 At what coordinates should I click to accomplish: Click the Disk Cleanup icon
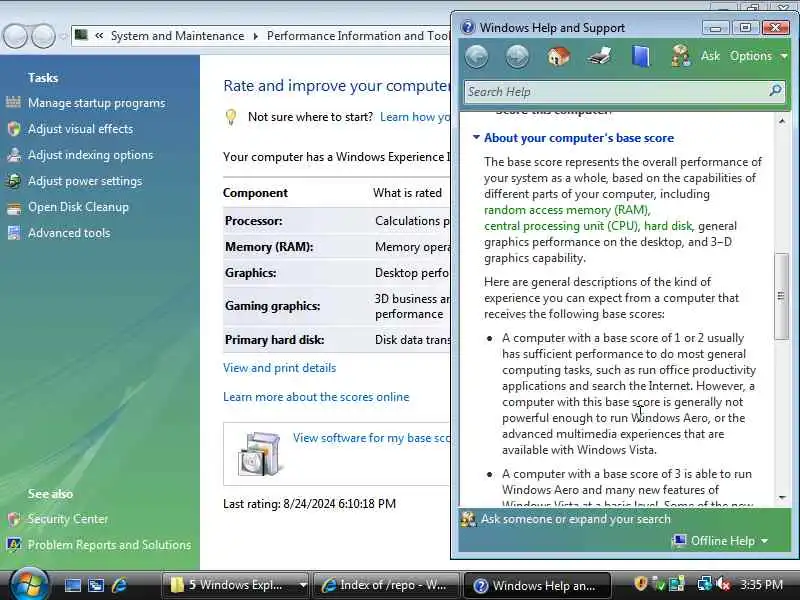pos(14,207)
